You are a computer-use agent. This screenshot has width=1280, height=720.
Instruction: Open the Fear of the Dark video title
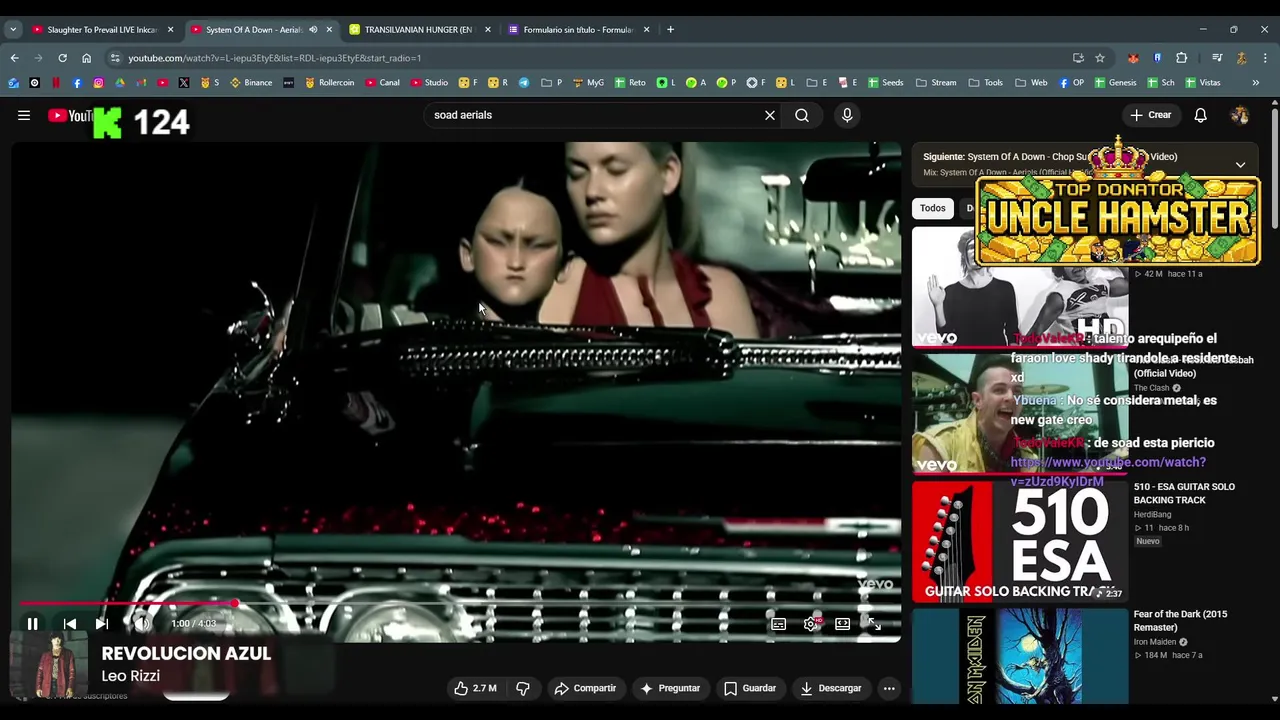coord(1180,620)
